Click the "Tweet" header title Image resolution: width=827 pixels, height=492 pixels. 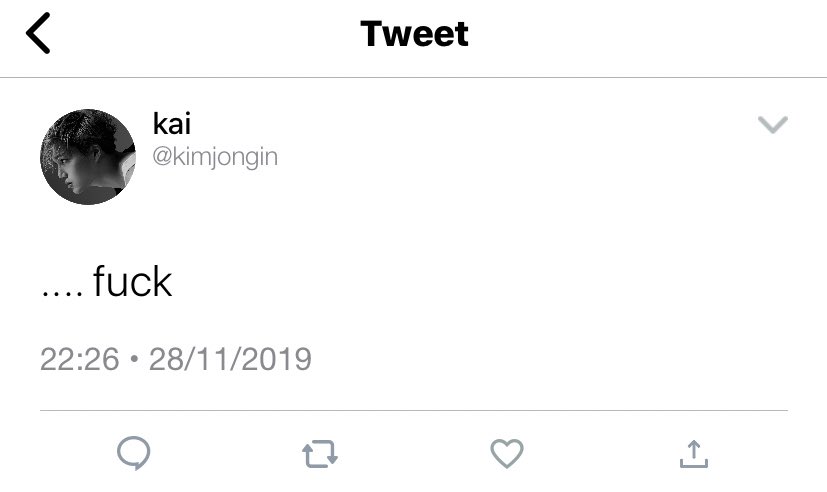point(414,34)
